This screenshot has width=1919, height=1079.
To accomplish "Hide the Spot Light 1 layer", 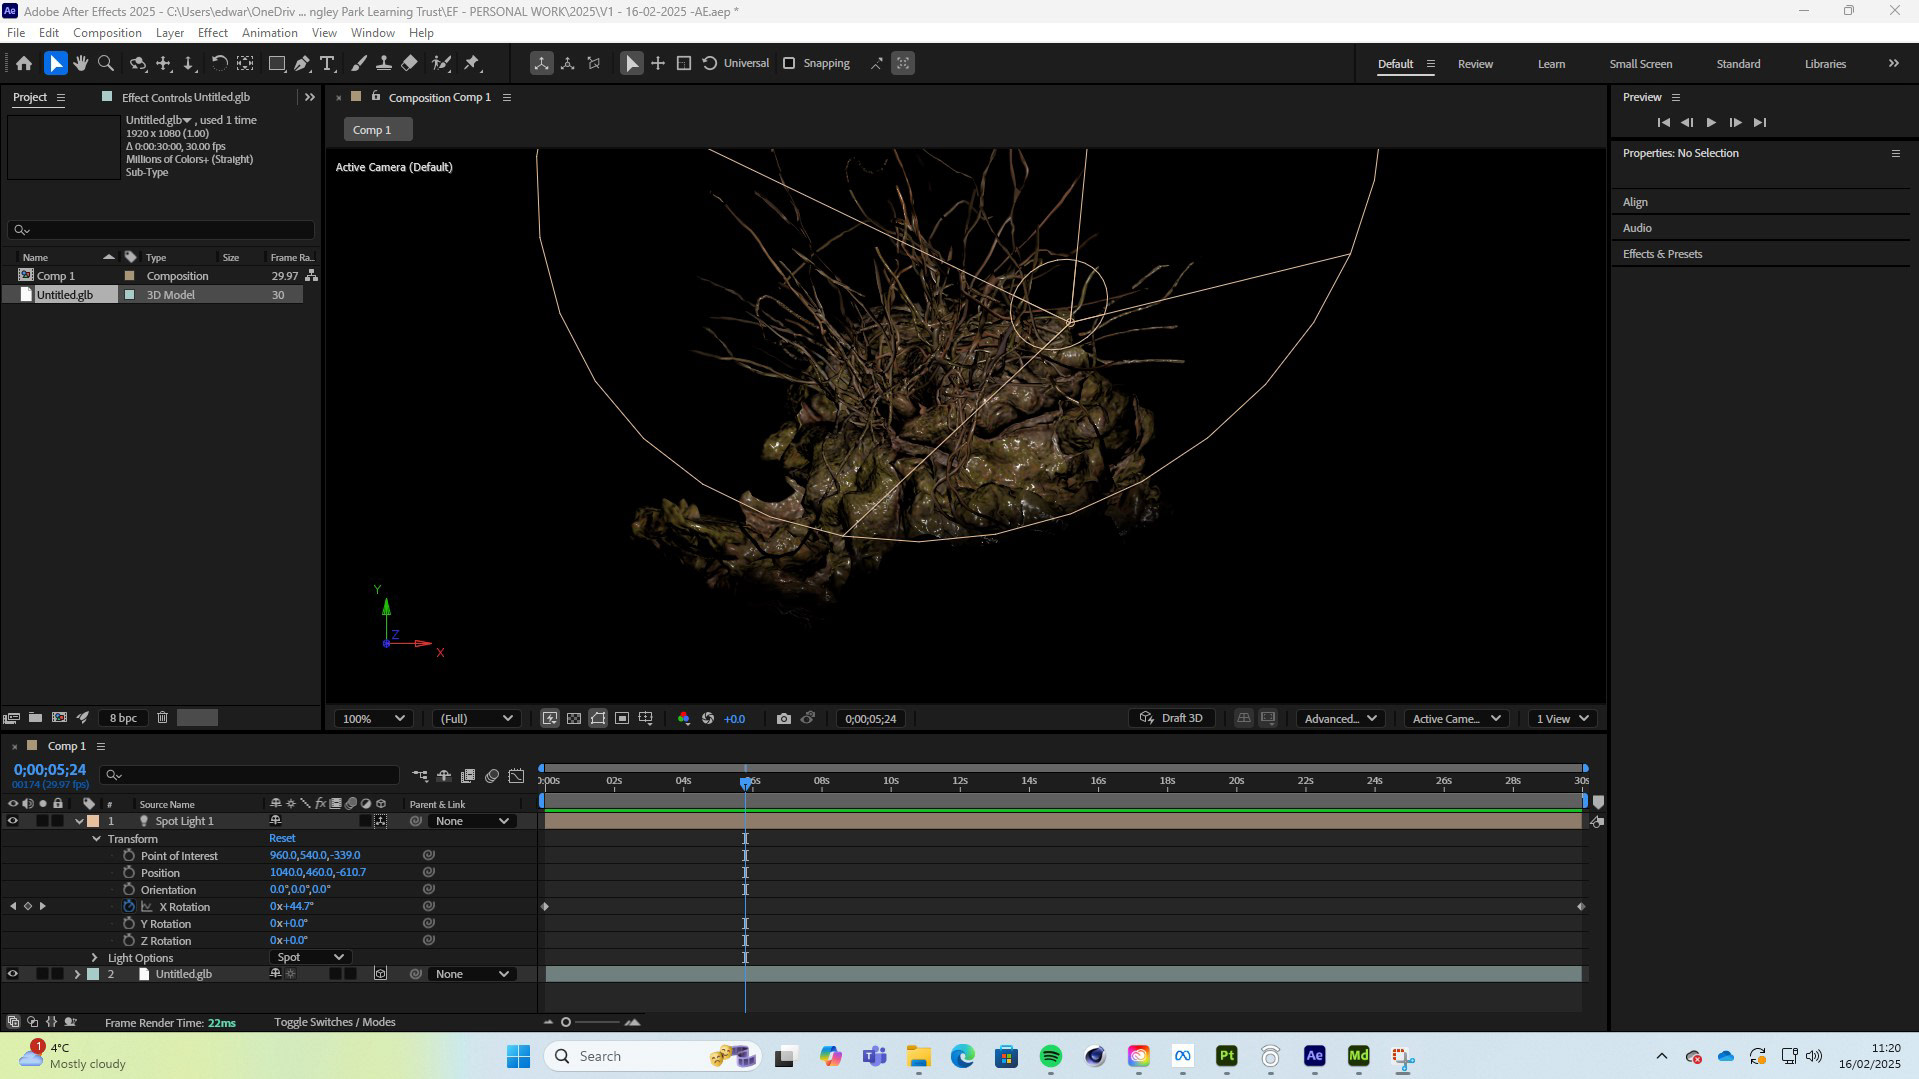I will click(13, 821).
